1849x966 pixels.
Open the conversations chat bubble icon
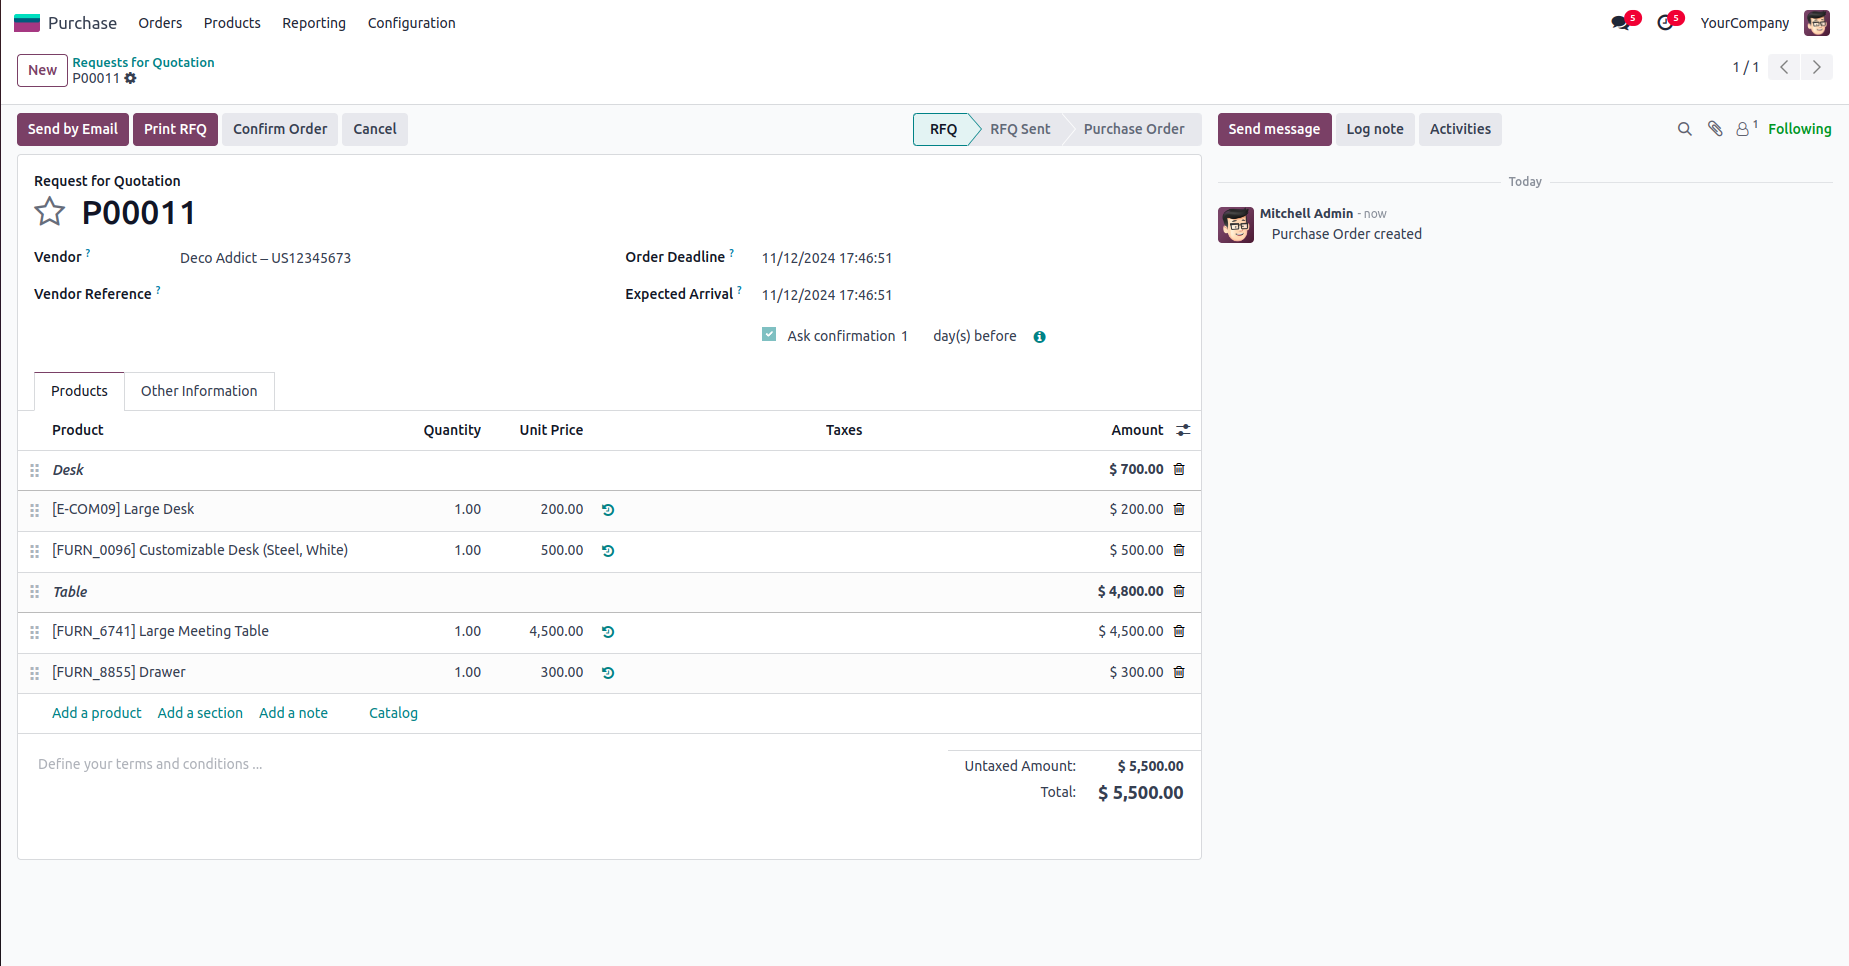(x=1620, y=23)
